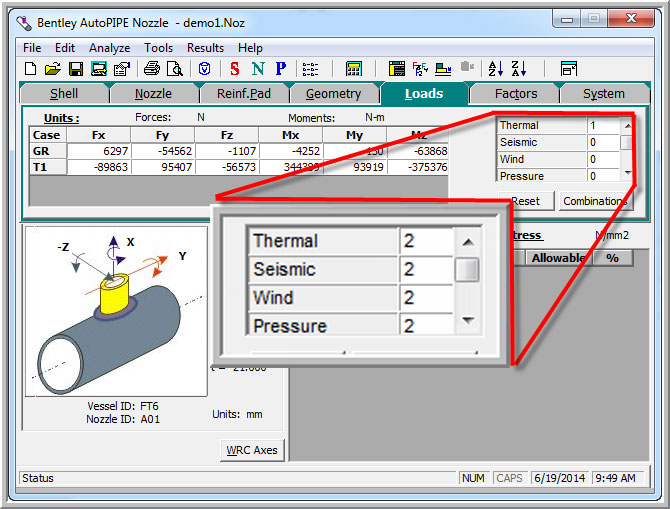Click T1 Fx cell value -89863
The height and width of the screenshot is (509, 670).
tap(99, 167)
